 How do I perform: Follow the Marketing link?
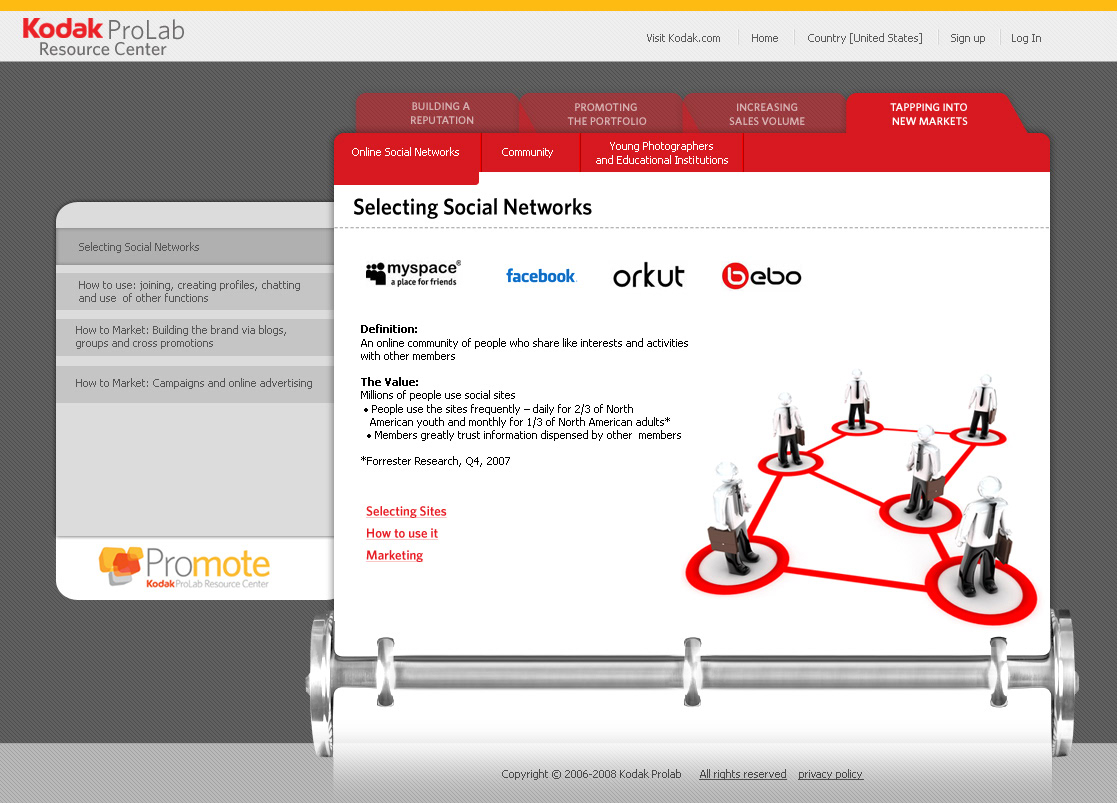395,556
